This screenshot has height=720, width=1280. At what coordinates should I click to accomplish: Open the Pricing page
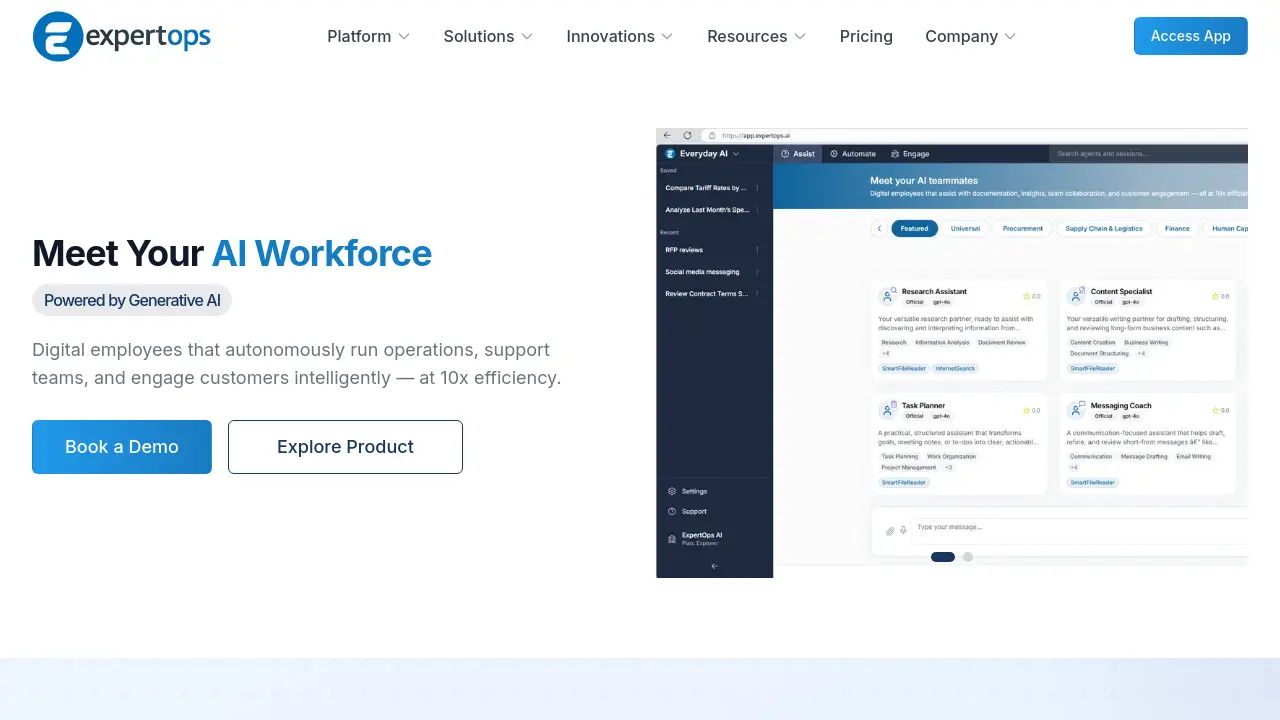(x=866, y=36)
